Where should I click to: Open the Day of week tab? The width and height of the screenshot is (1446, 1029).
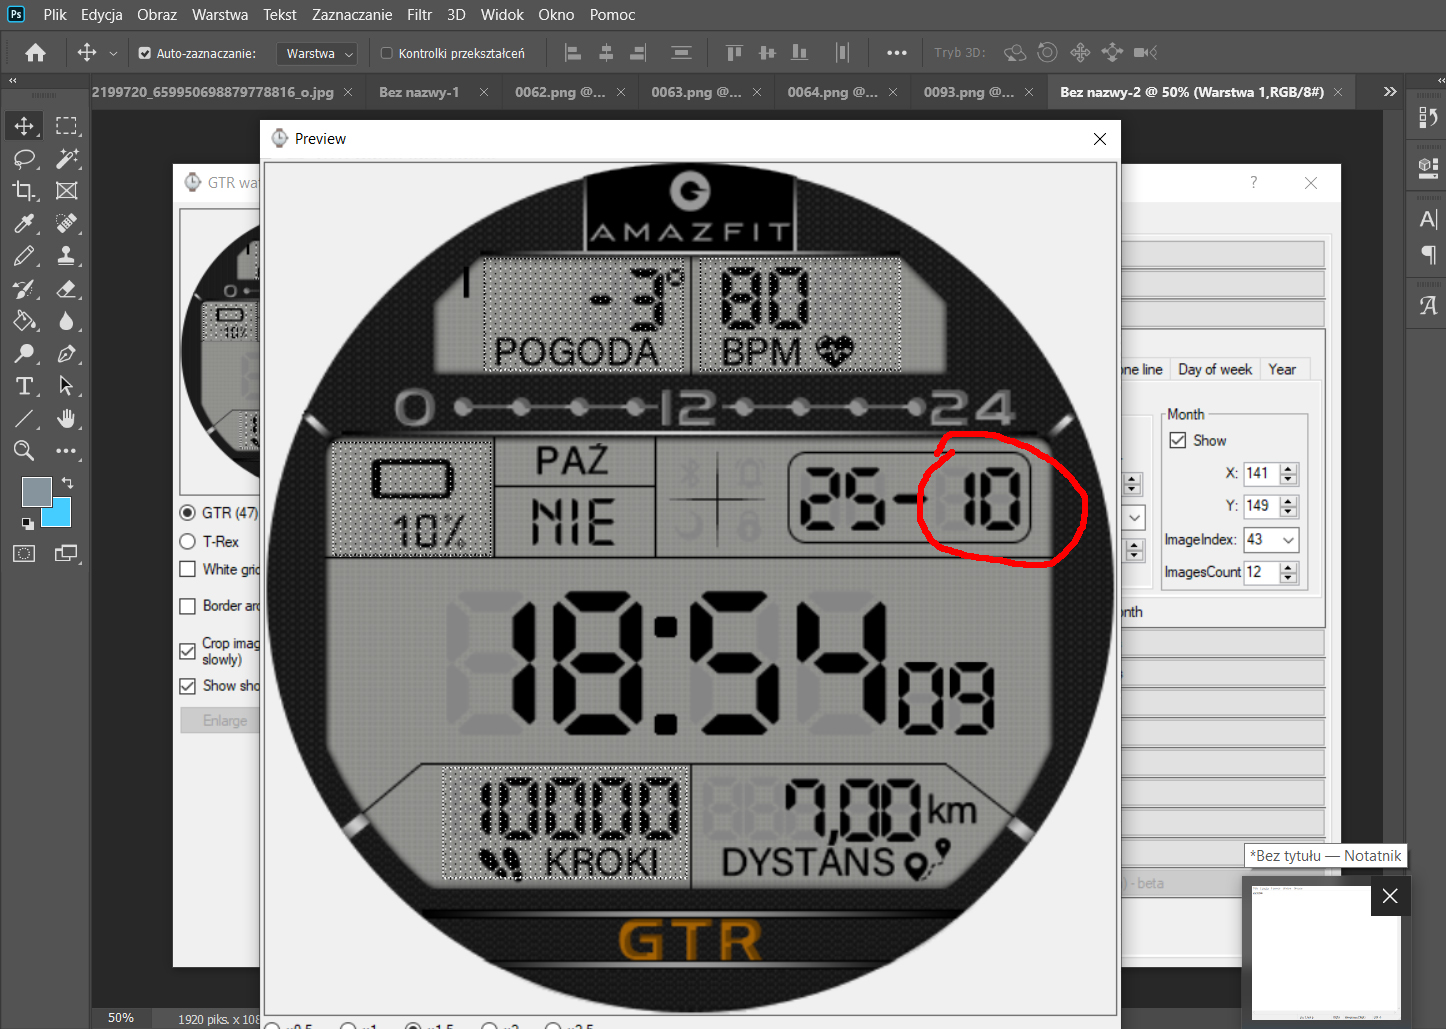point(1215,369)
